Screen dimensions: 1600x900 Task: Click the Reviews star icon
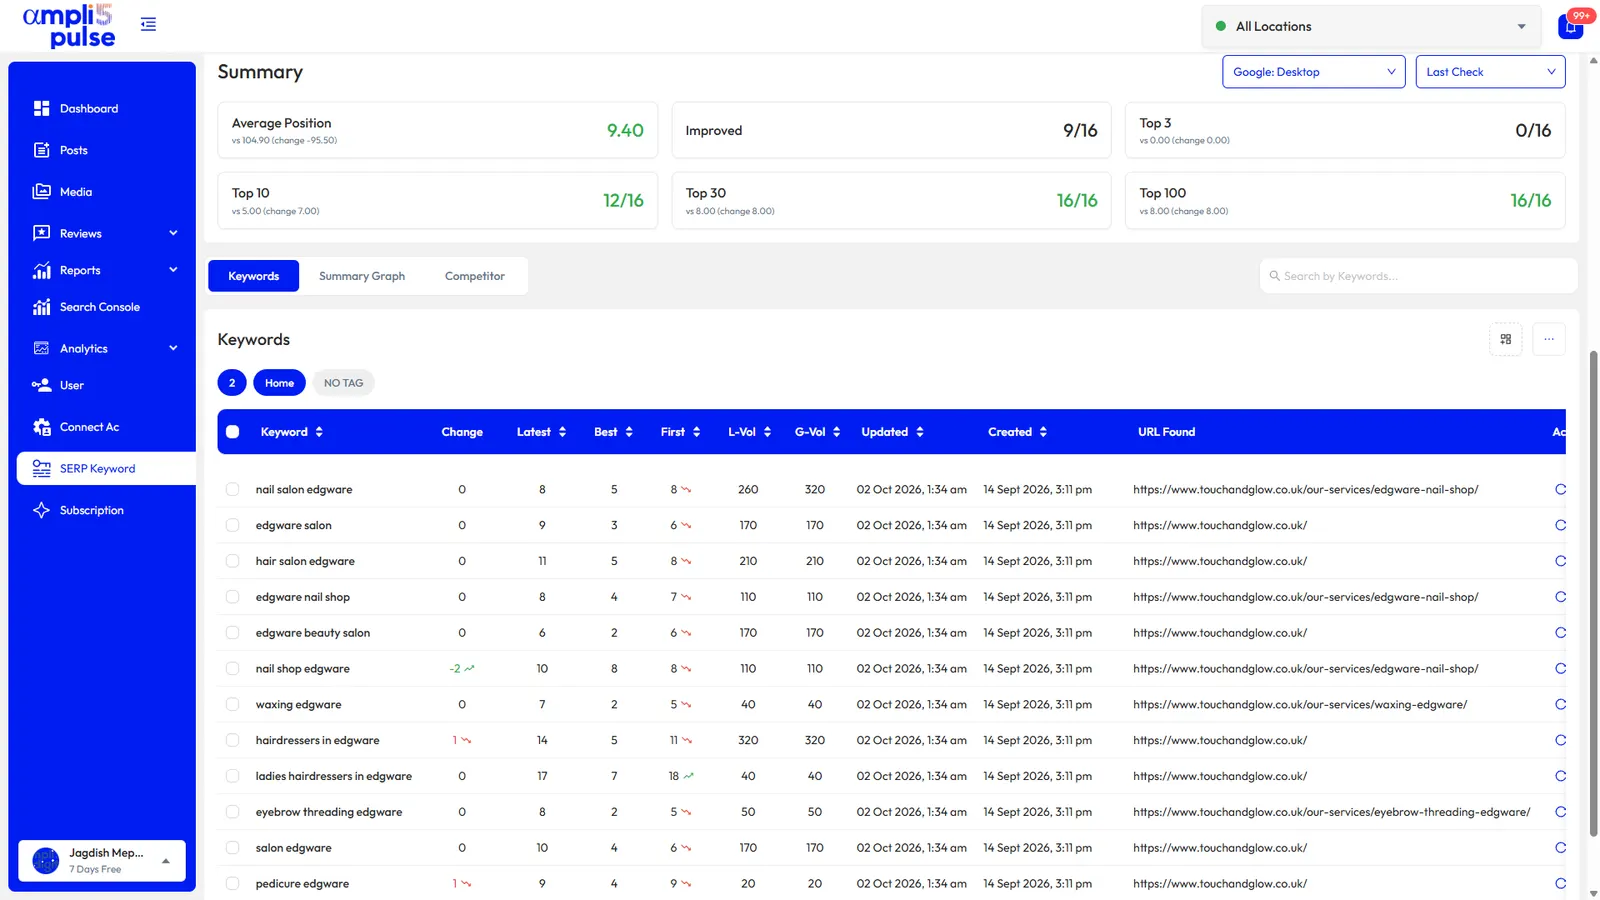click(x=41, y=233)
